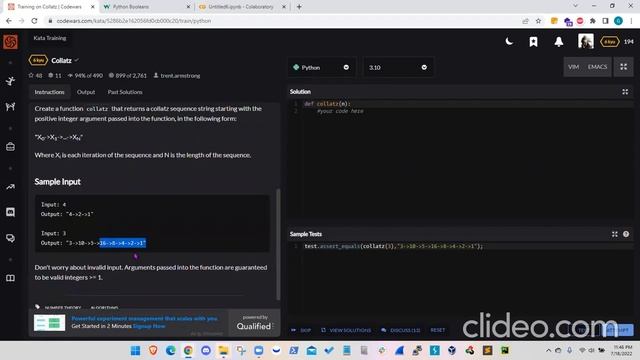The image size is (640, 360).
Task: Toggle dark mode with the moon icon
Action: (x=509, y=41)
